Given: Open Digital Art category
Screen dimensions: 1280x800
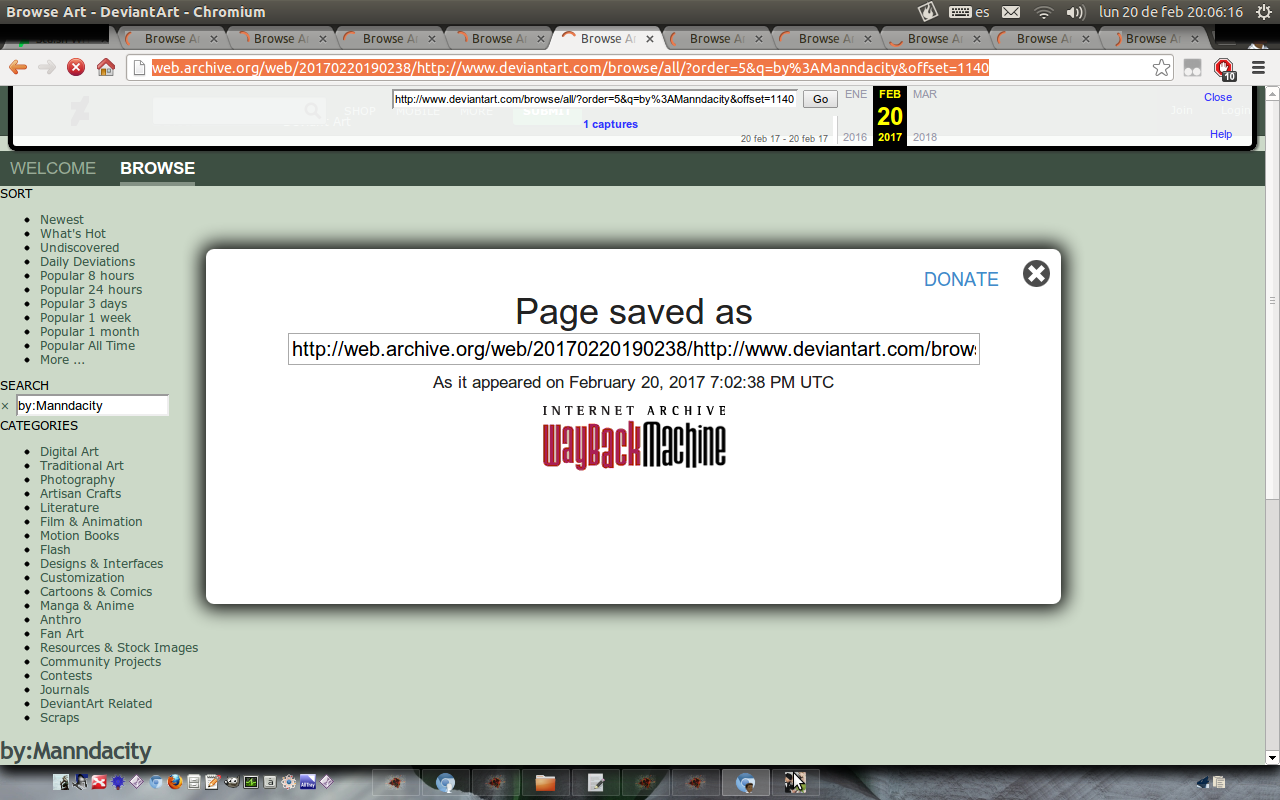Looking at the screenshot, I should pyautogui.click(x=69, y=452).
